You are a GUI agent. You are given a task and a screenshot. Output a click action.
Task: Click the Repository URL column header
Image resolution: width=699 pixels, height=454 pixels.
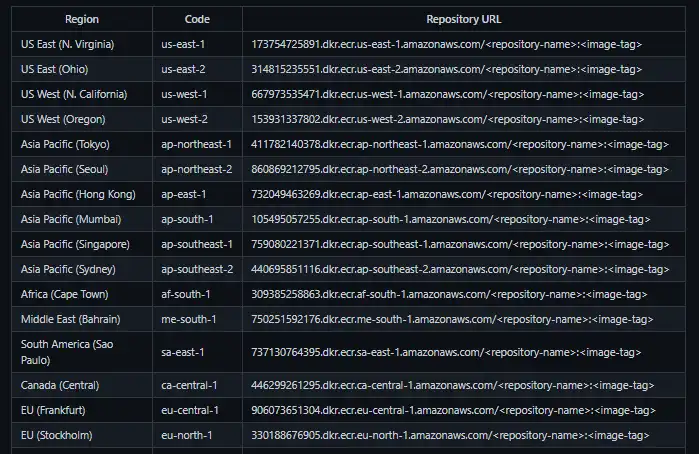coord(464,19)
